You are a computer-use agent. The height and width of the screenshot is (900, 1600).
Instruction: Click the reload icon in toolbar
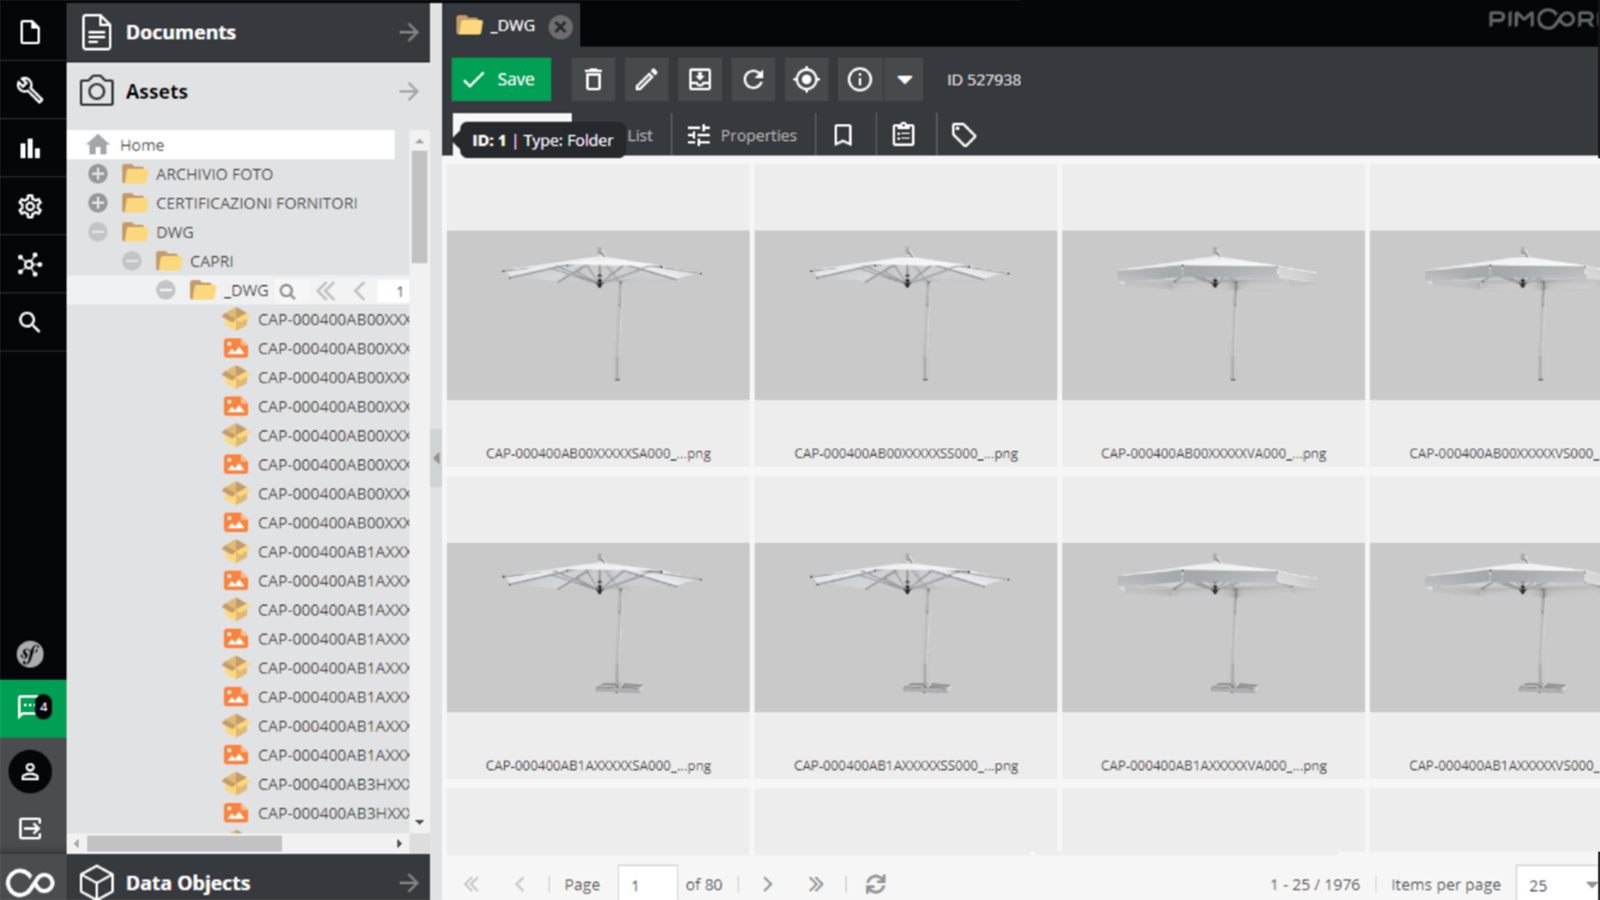coord(753,80)
